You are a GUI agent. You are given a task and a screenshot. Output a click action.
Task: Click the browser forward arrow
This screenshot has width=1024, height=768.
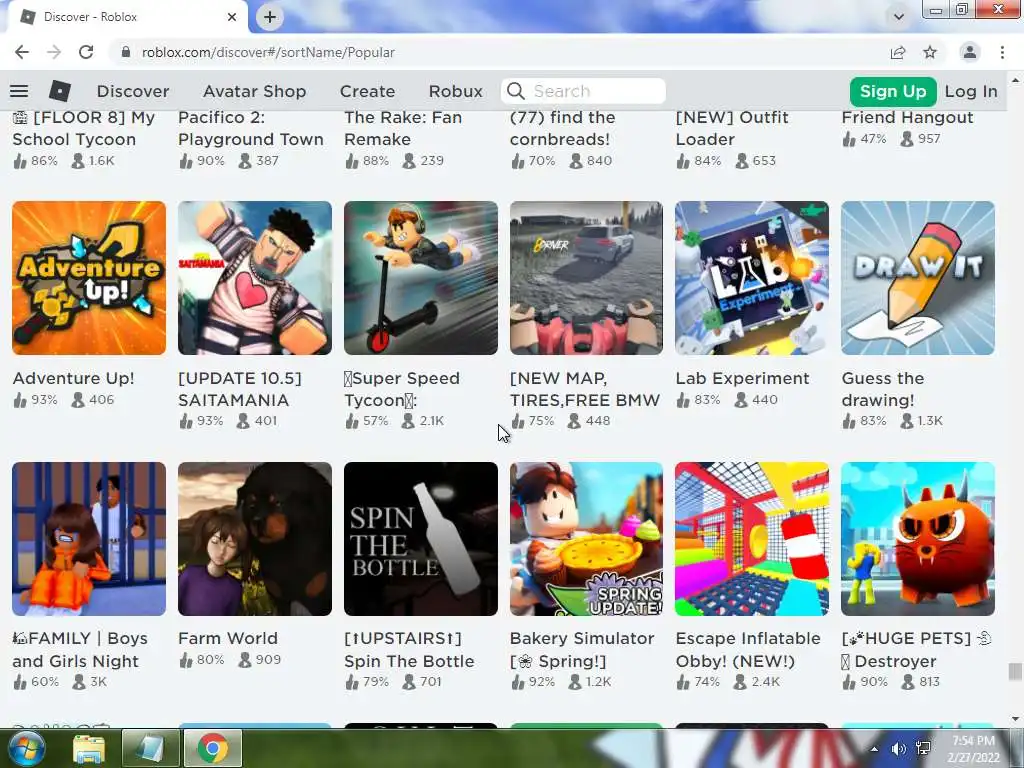(54, 52)
